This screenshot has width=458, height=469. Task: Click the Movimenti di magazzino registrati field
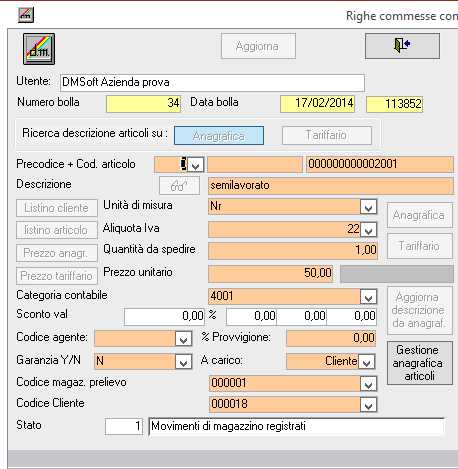pos(296,426)
